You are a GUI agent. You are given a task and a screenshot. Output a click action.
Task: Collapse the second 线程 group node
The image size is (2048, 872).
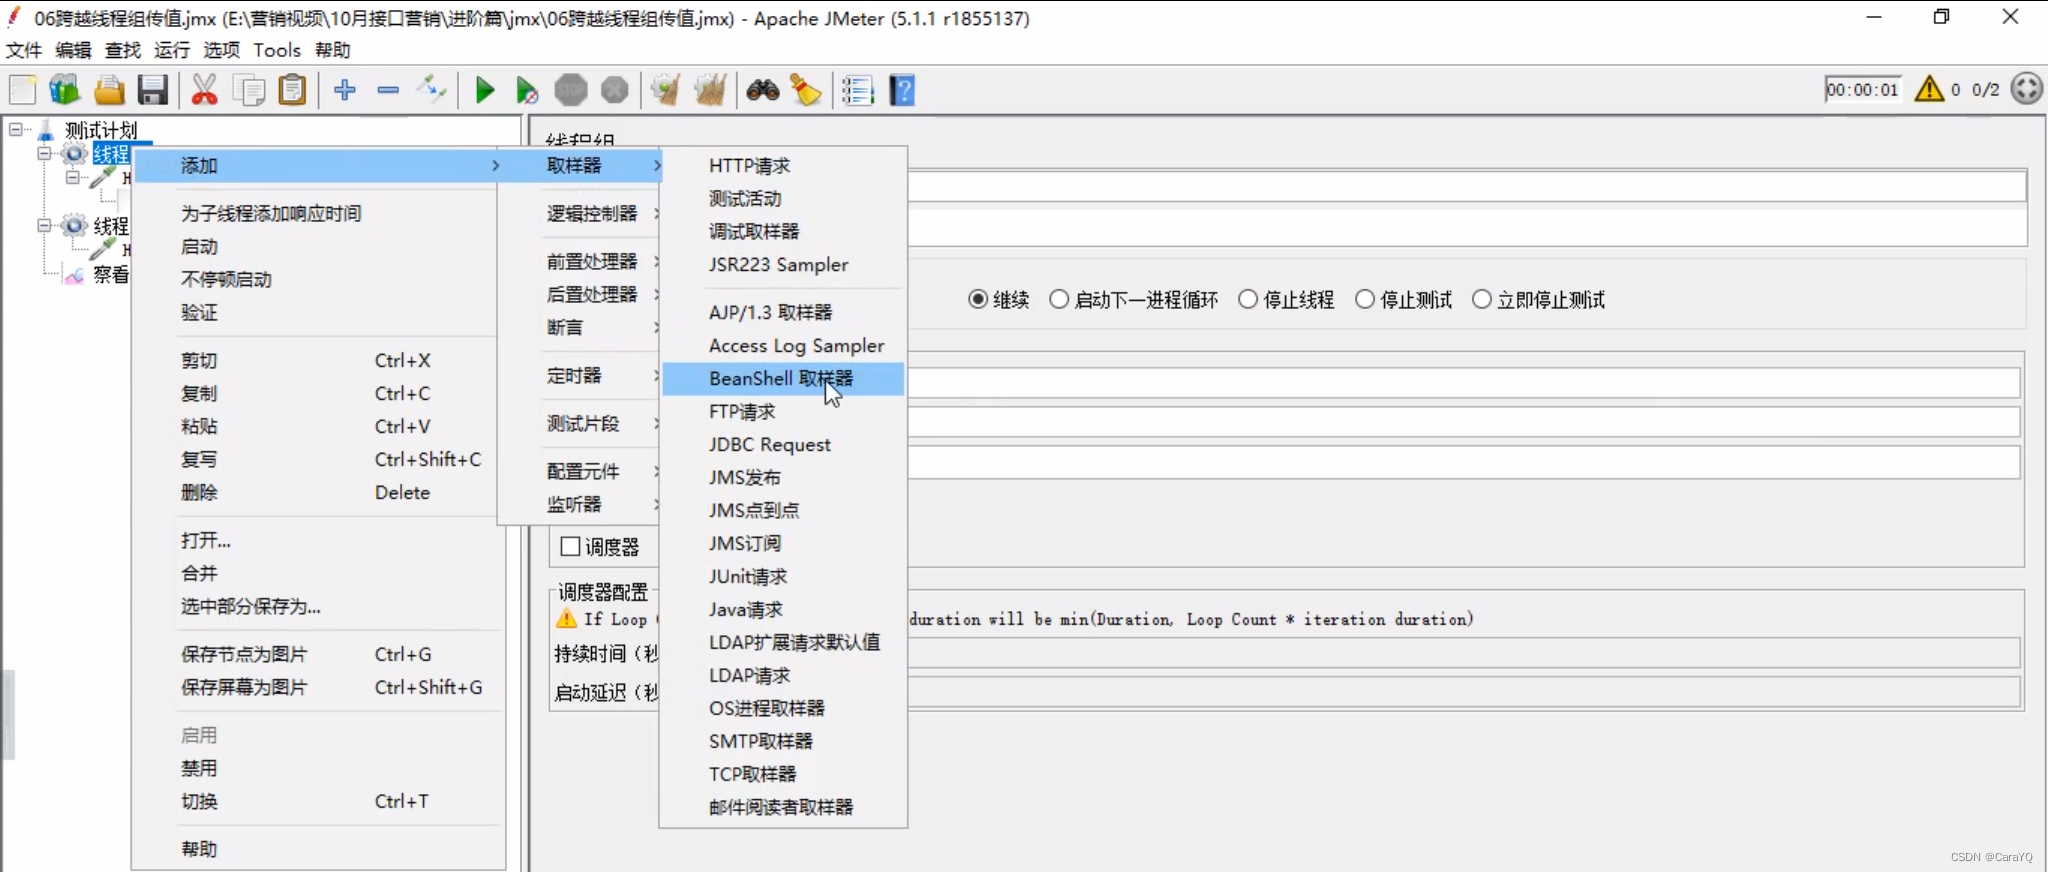click(x=44, y=226)
